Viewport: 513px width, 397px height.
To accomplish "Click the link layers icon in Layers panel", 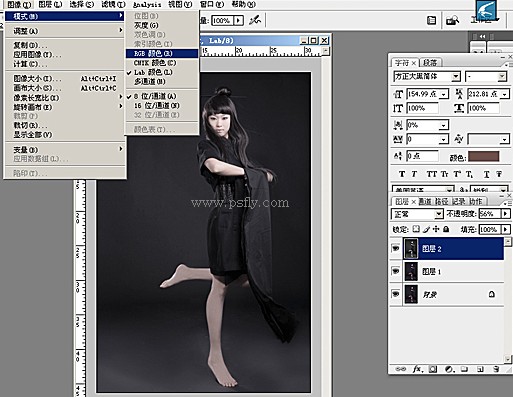I will tap(400, 369).
